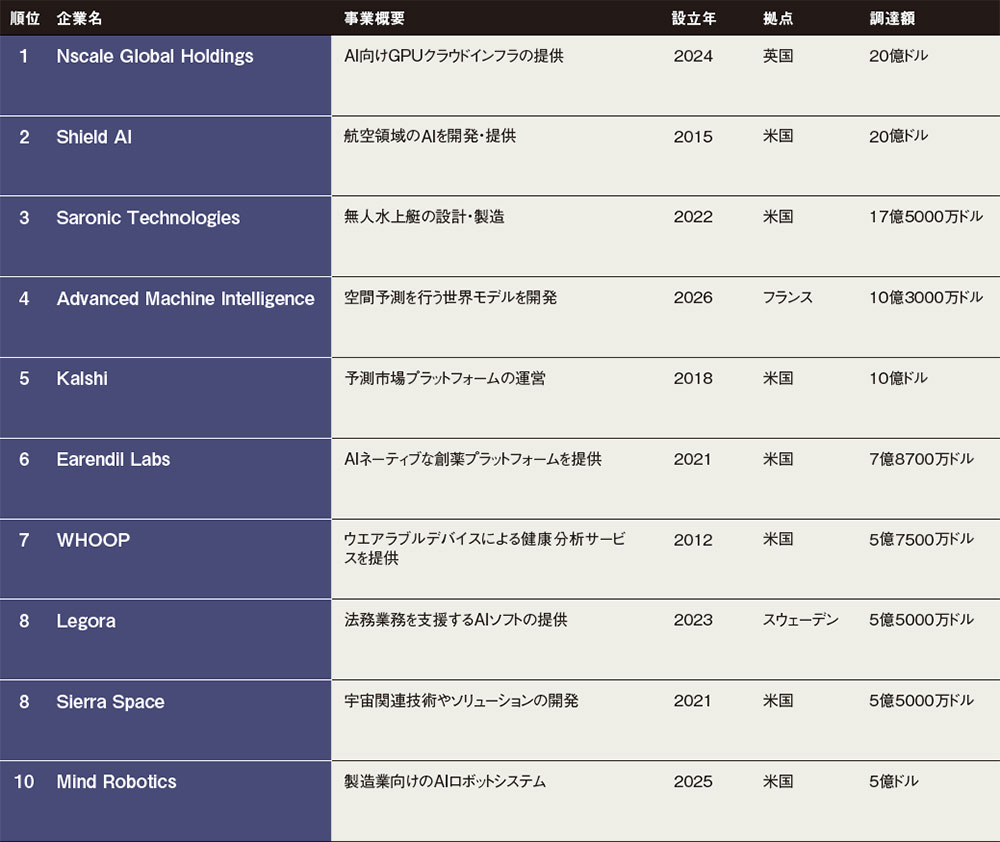Click amount 20億ドル for Shield AI

898,136
